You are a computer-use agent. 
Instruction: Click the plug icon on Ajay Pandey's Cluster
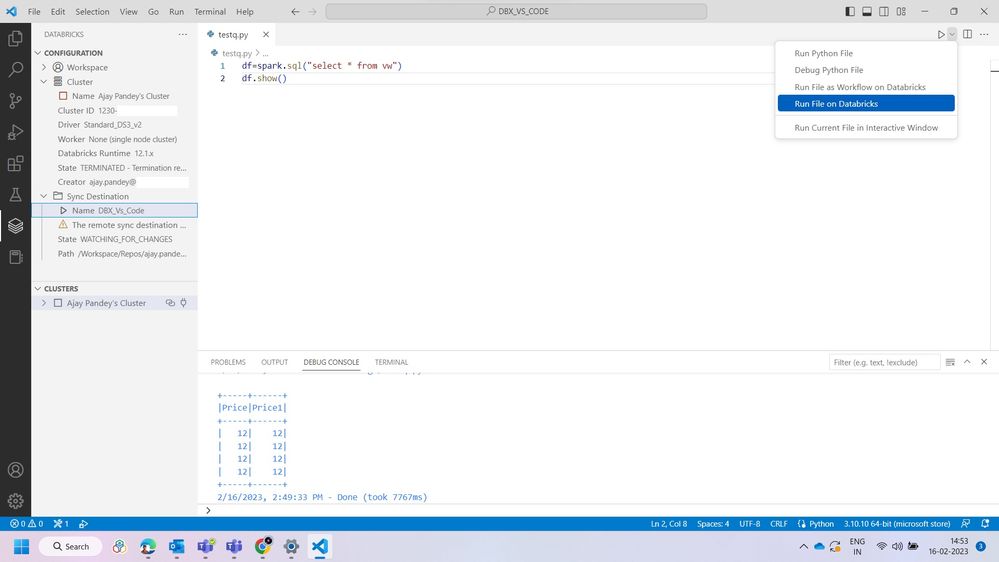pos(184,303)
